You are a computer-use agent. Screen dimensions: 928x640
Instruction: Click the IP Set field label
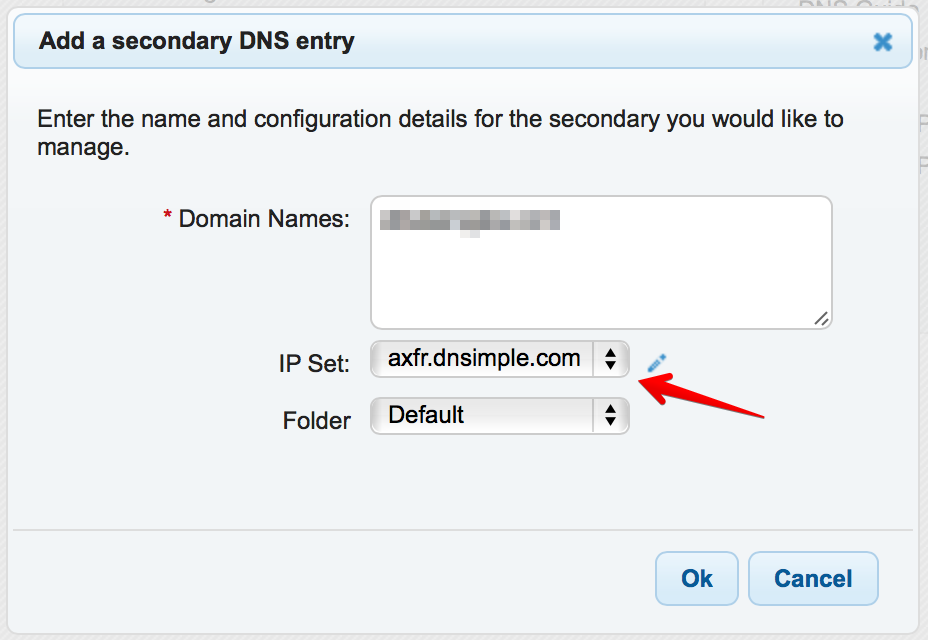(313, 362)
